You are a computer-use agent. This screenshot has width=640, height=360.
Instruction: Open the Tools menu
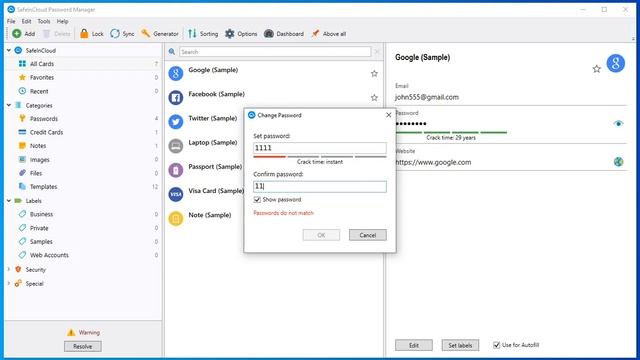(44, 21)
